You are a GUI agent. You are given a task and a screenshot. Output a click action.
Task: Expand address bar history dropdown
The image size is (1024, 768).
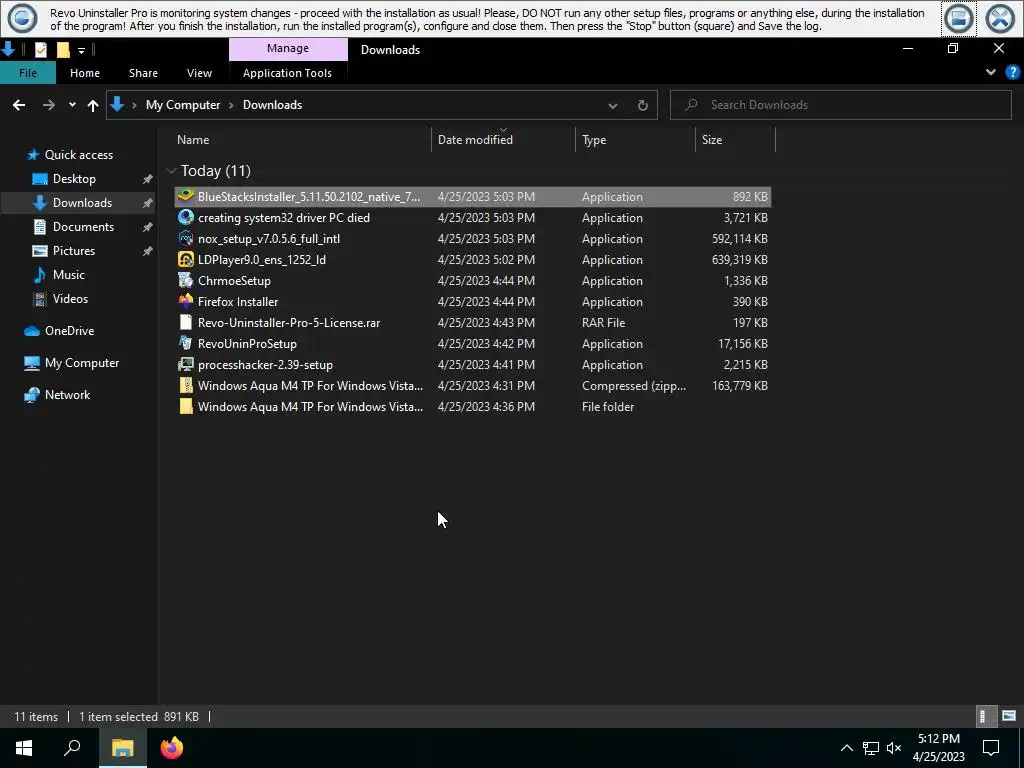[613, 105]
